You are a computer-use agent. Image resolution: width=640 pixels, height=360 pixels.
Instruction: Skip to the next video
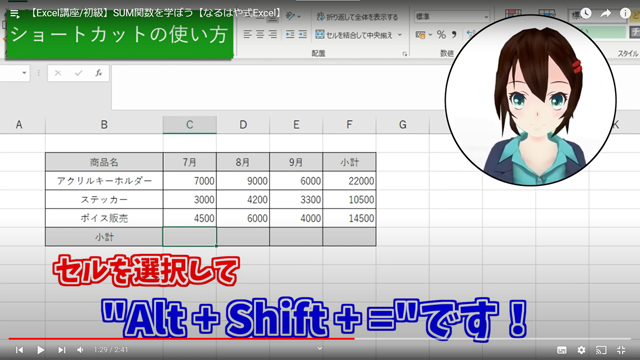point(62,350)
